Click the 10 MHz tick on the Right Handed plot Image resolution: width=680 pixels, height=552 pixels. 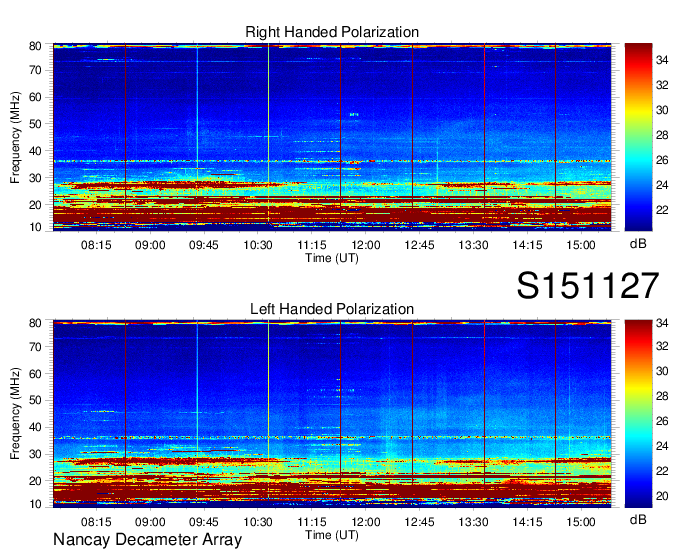[35, 227]
